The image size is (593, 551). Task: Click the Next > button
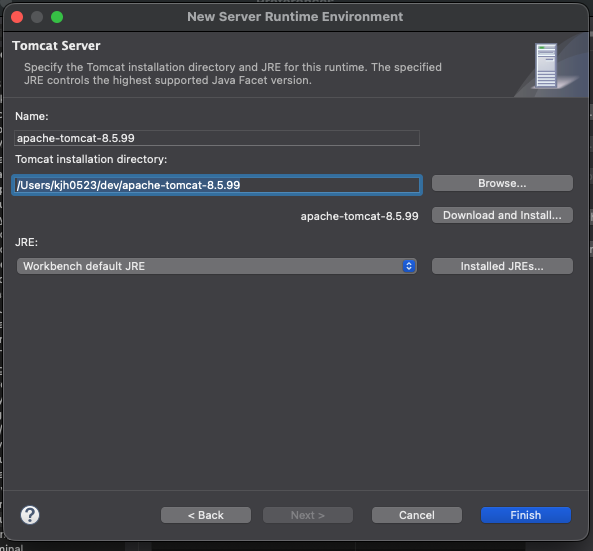pos(308,515)
